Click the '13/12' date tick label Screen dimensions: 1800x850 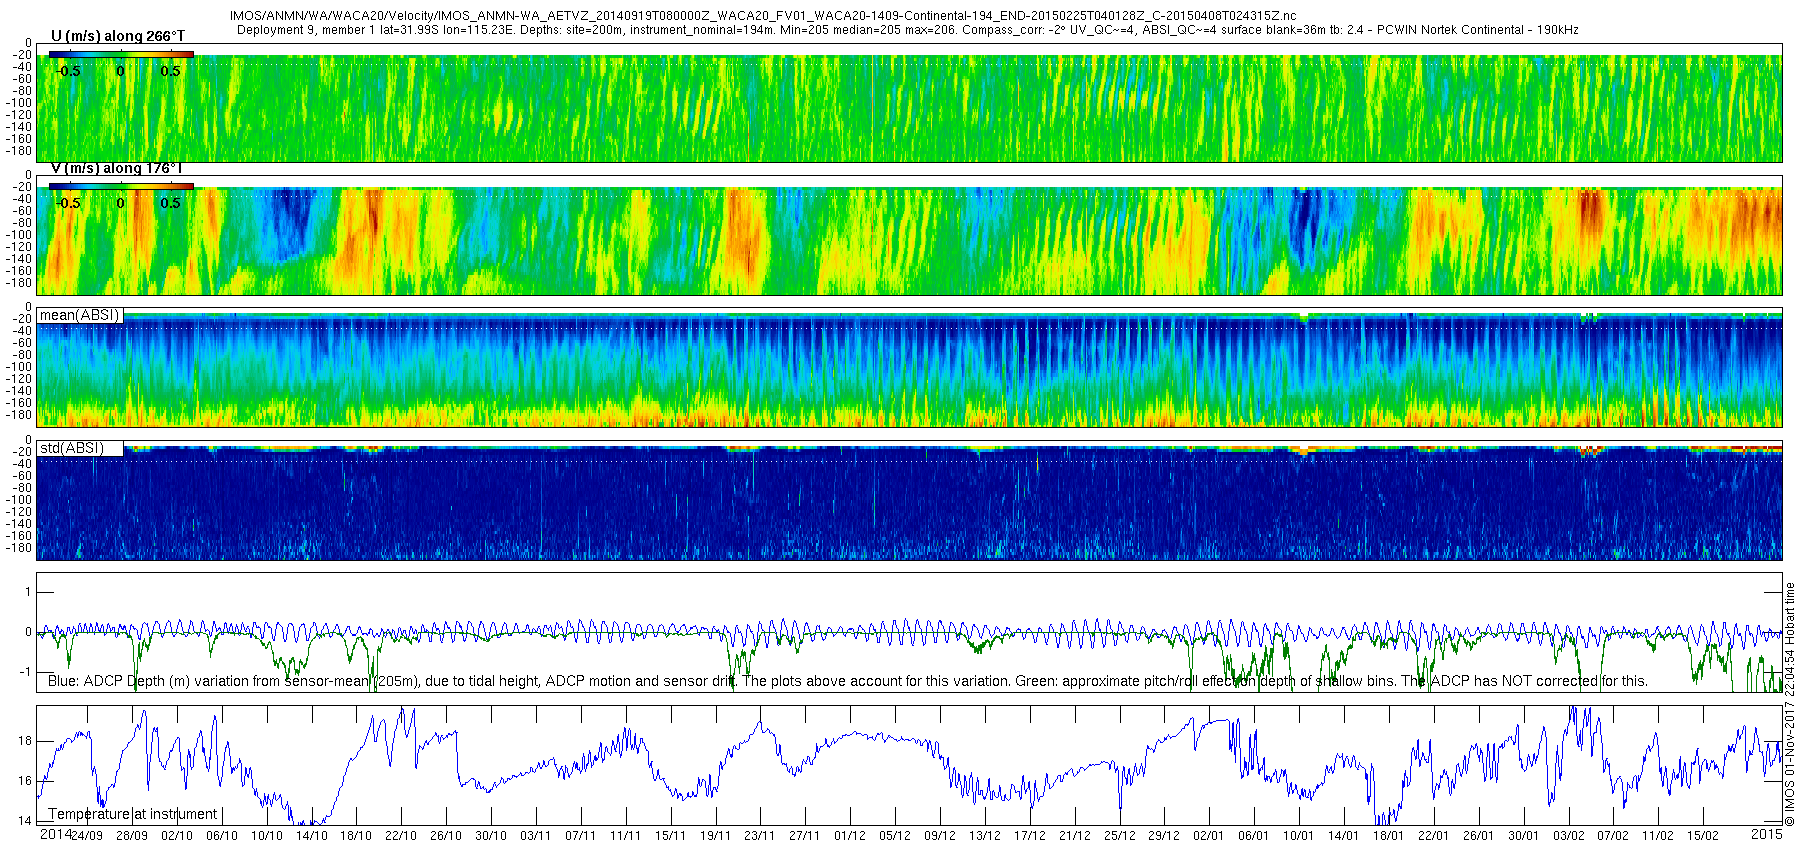point(985,836)
